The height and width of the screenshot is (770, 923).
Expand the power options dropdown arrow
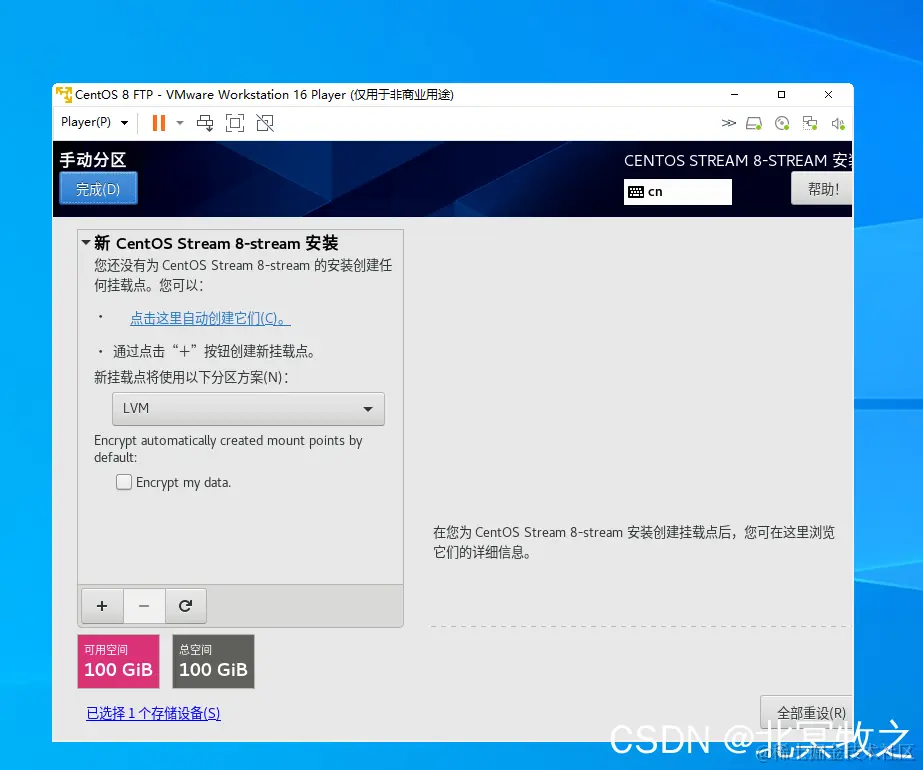(180, 123)
